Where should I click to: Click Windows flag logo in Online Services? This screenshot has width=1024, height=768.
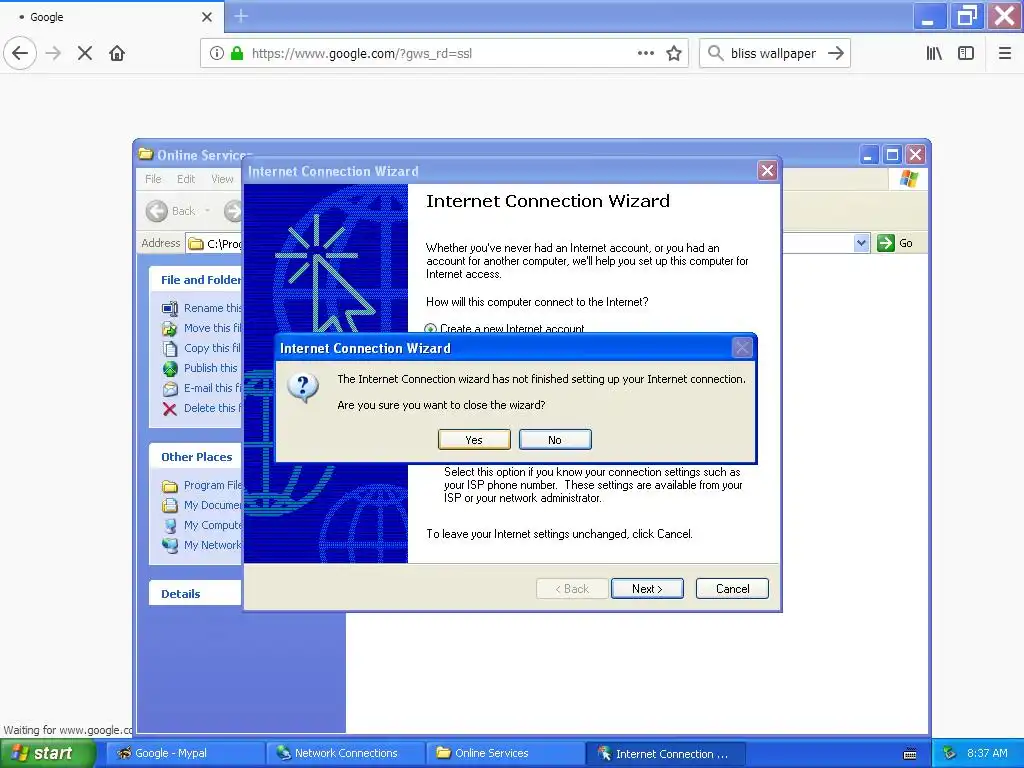point(909,179)
